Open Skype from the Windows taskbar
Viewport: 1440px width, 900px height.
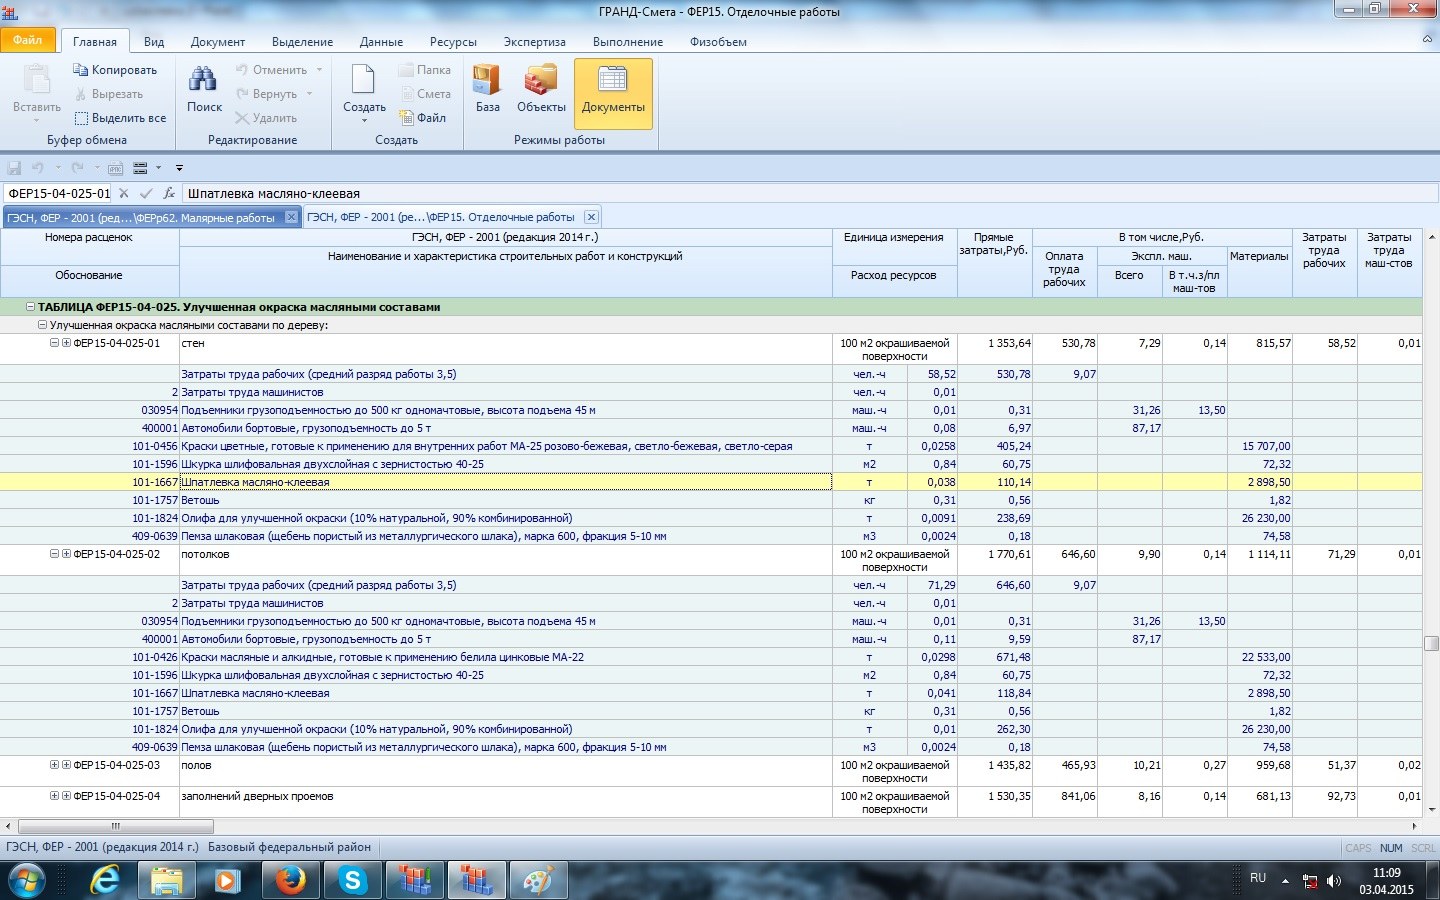click(x=352, y=880)
